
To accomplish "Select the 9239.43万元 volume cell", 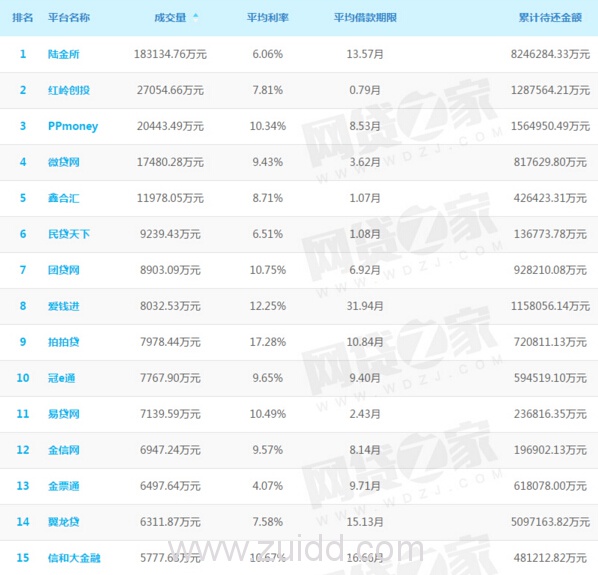I will pyautogui.click(x=170, y=234).
